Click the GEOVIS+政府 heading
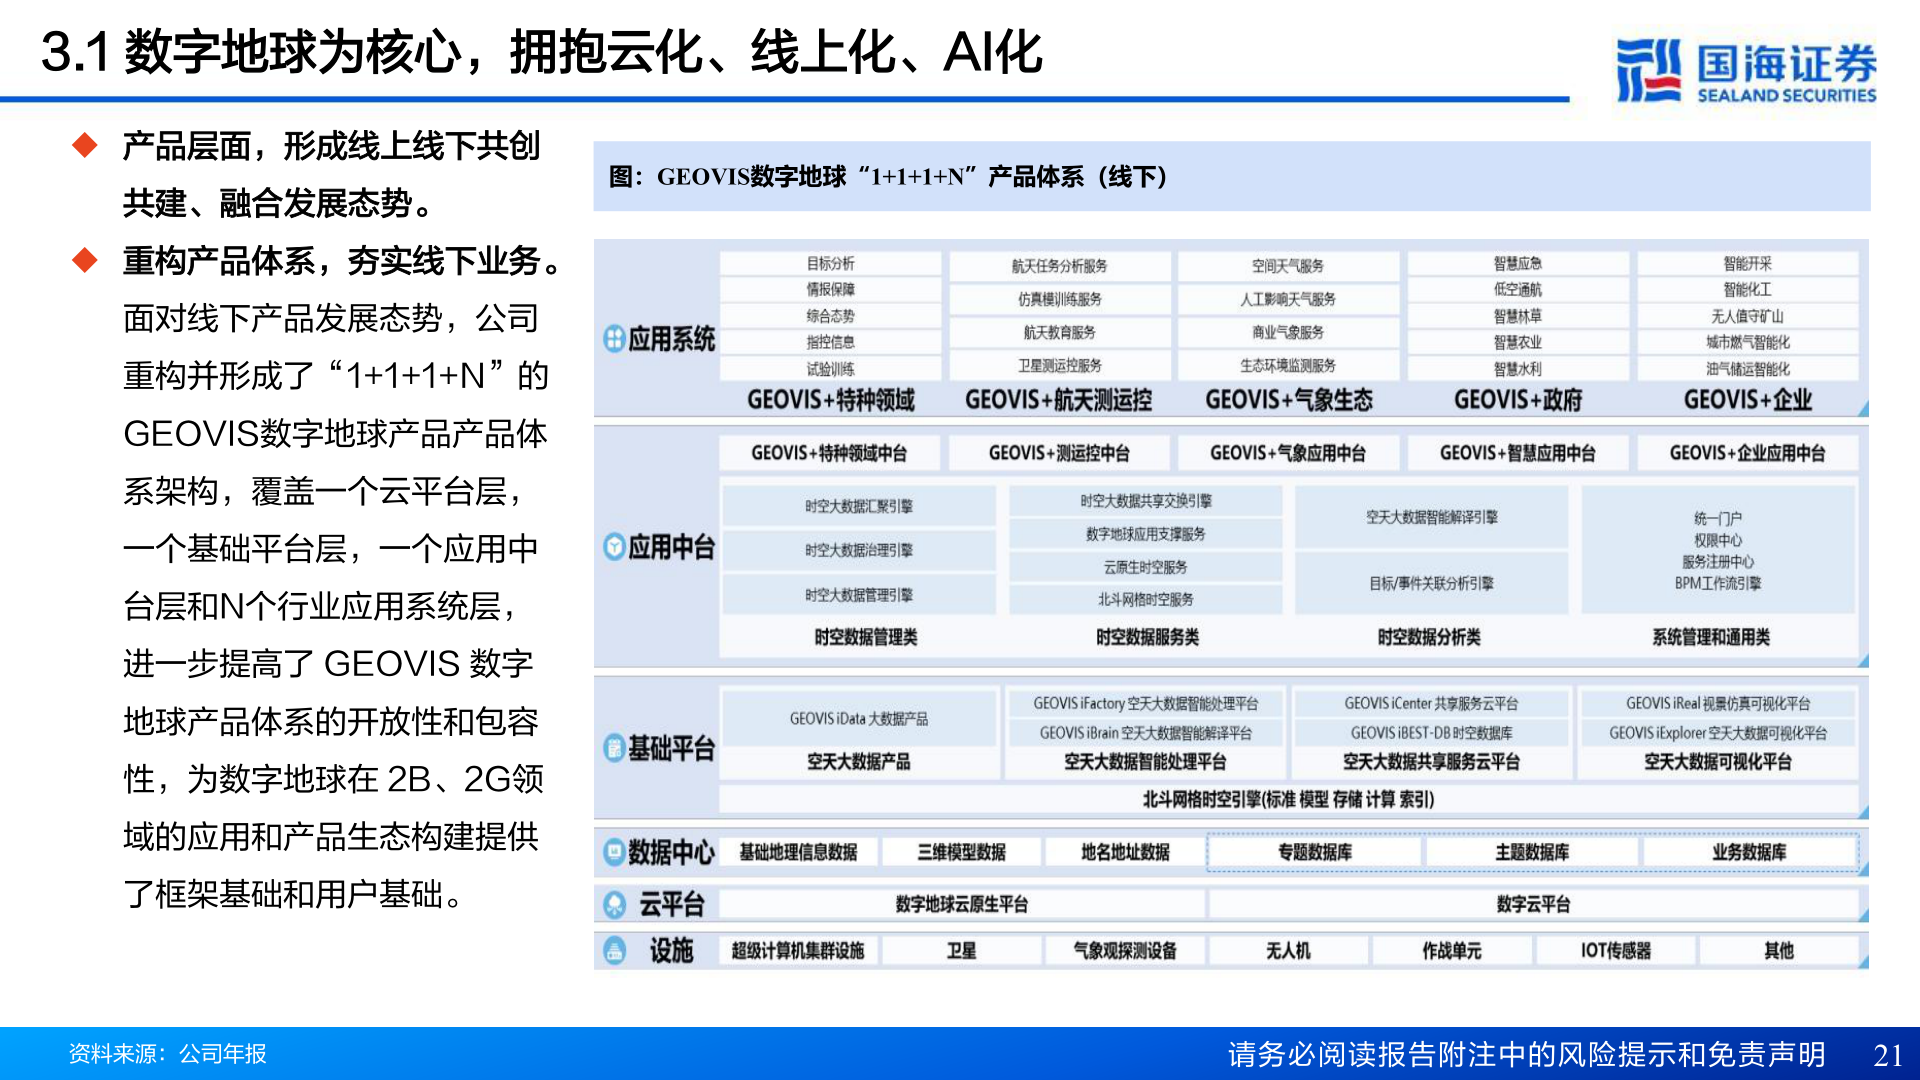Screen dimensions: 1920x1080 (1518, 400)
